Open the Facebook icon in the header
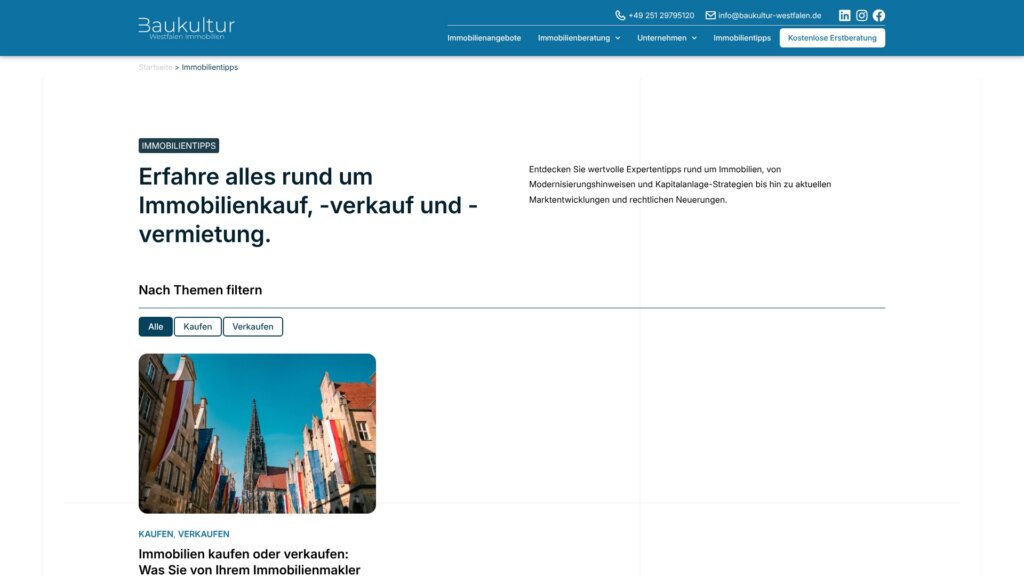1024x576 pixels. coord(879,15)
